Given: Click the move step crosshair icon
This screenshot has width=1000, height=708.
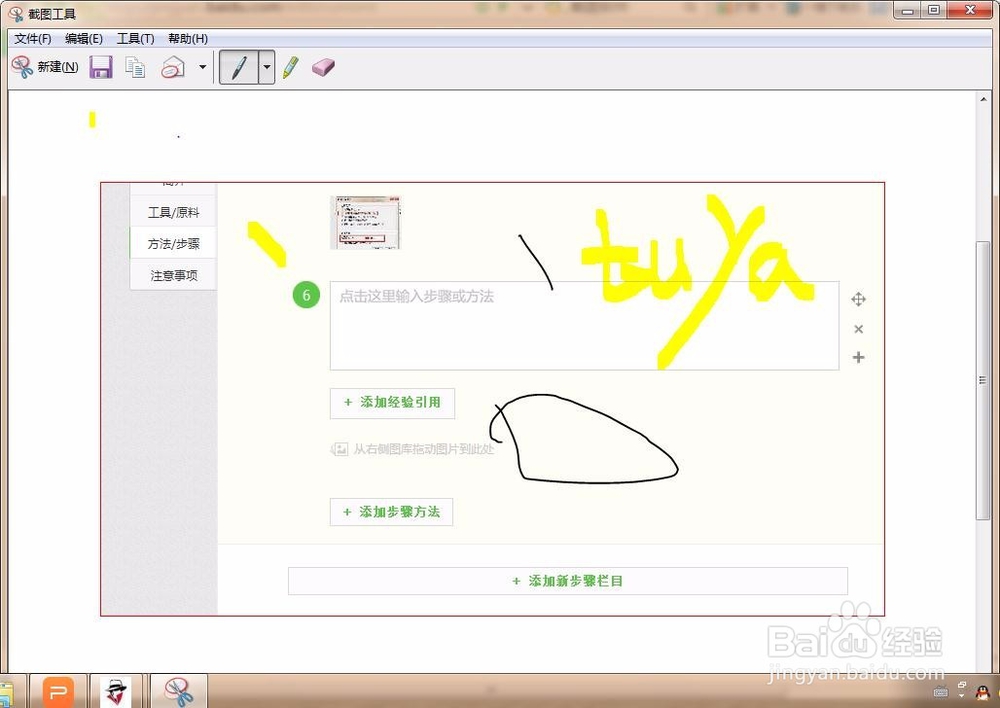Looking at the screenshot, I should 858,299.
